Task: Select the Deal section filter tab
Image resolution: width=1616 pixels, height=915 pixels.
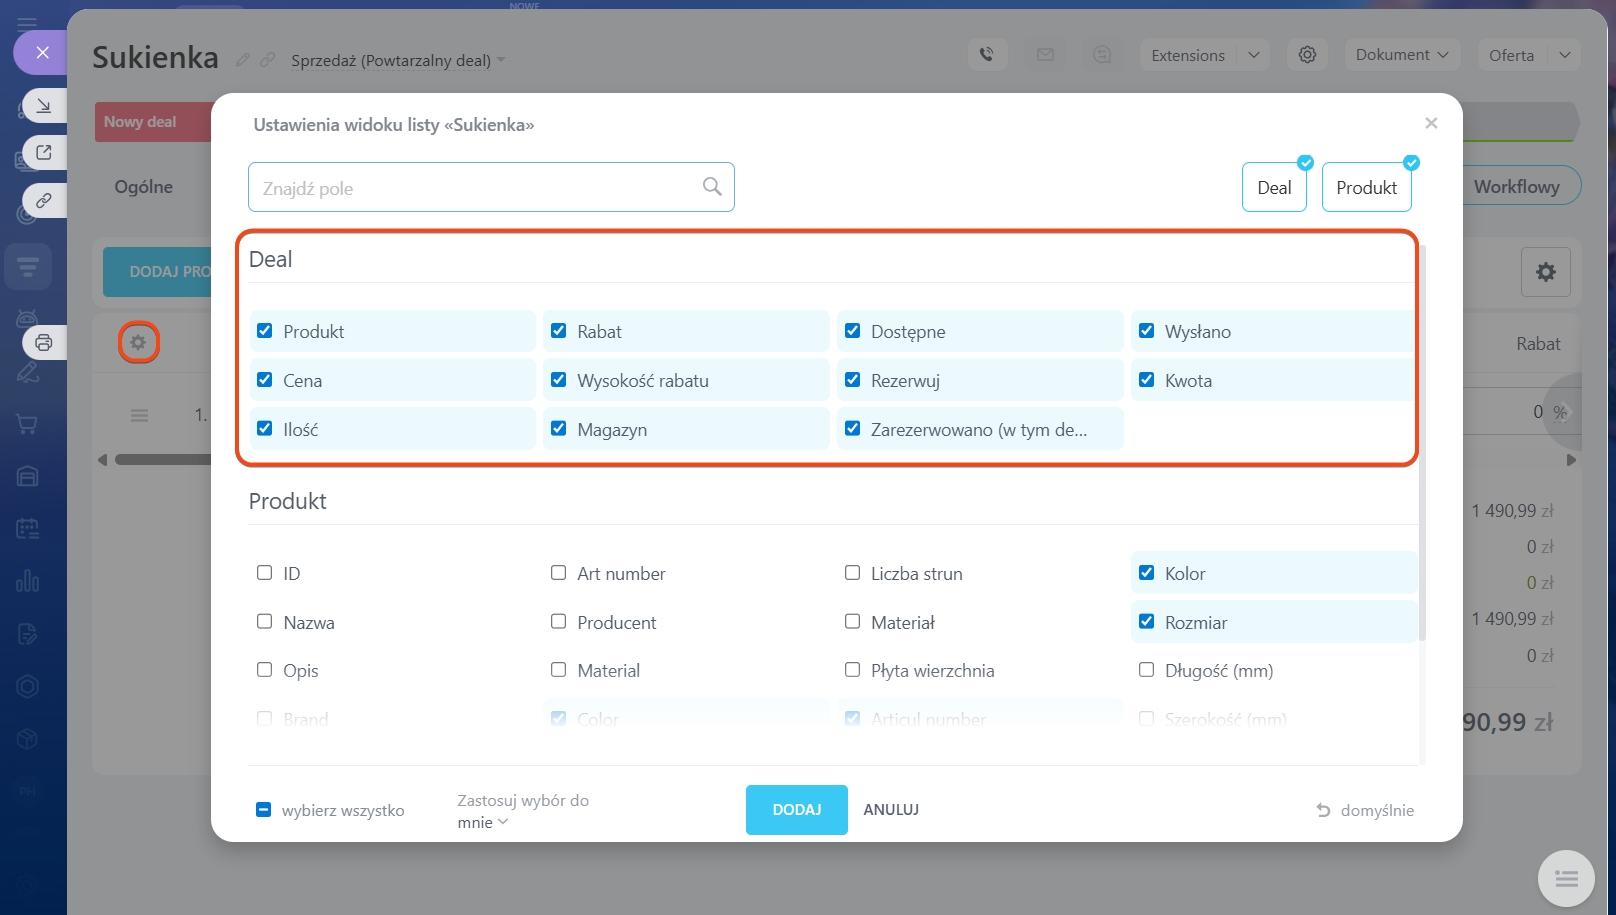Action: [1274, 188]
